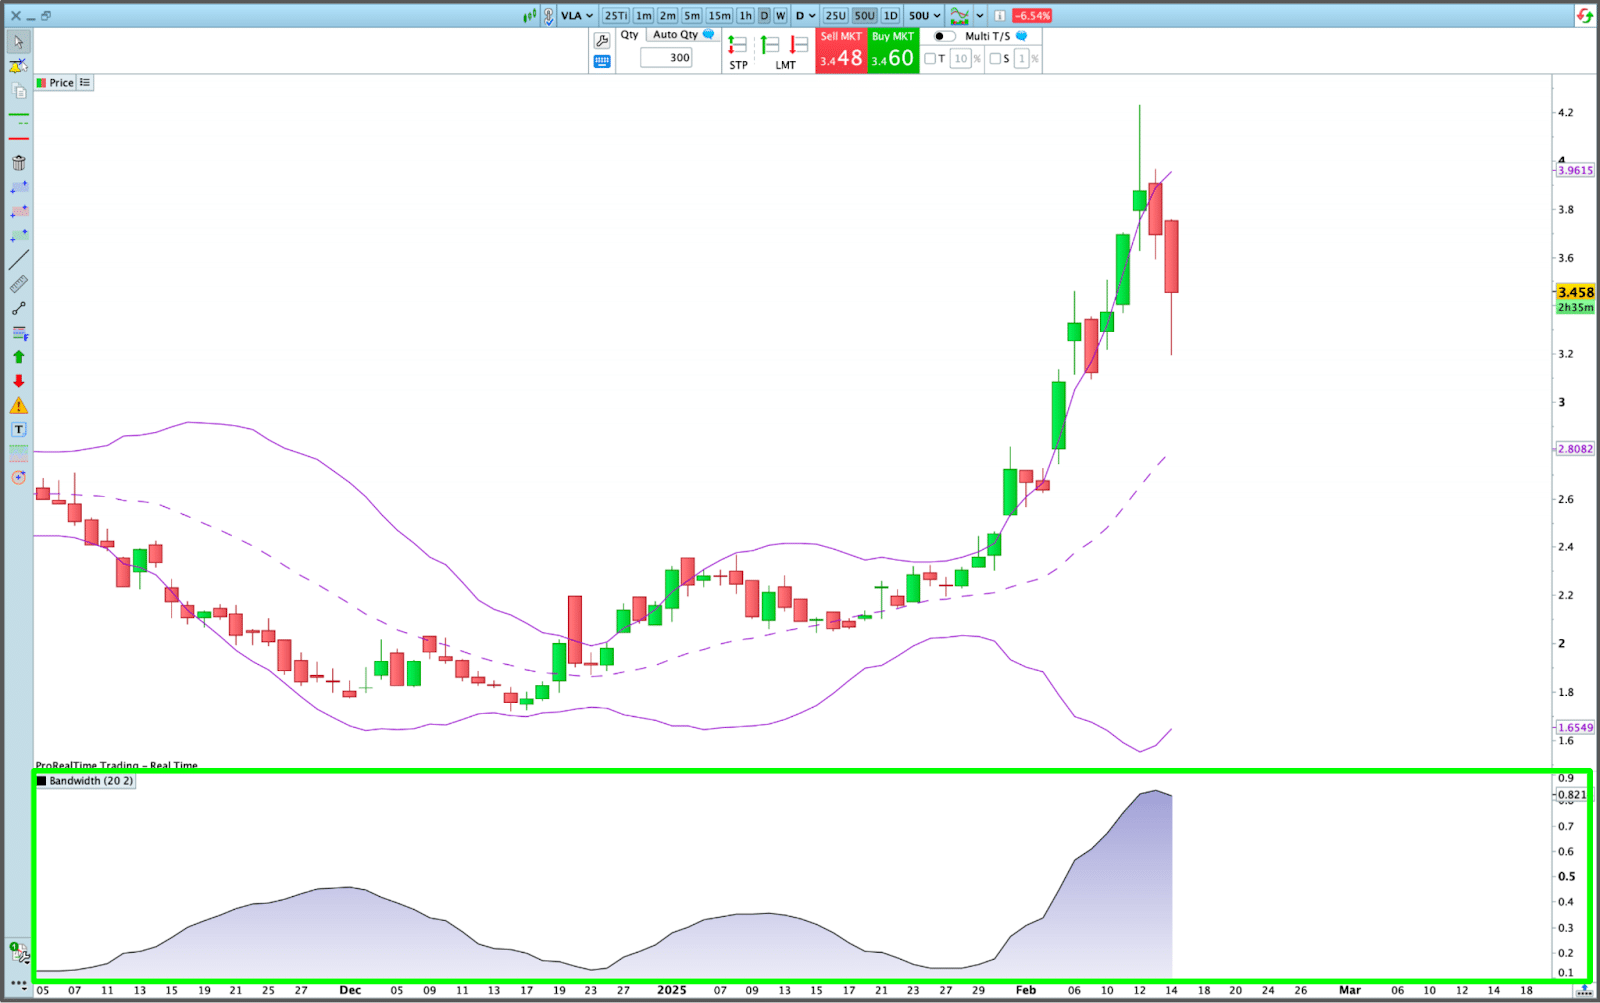Enable the S stop checkbox

click(994, 58)
